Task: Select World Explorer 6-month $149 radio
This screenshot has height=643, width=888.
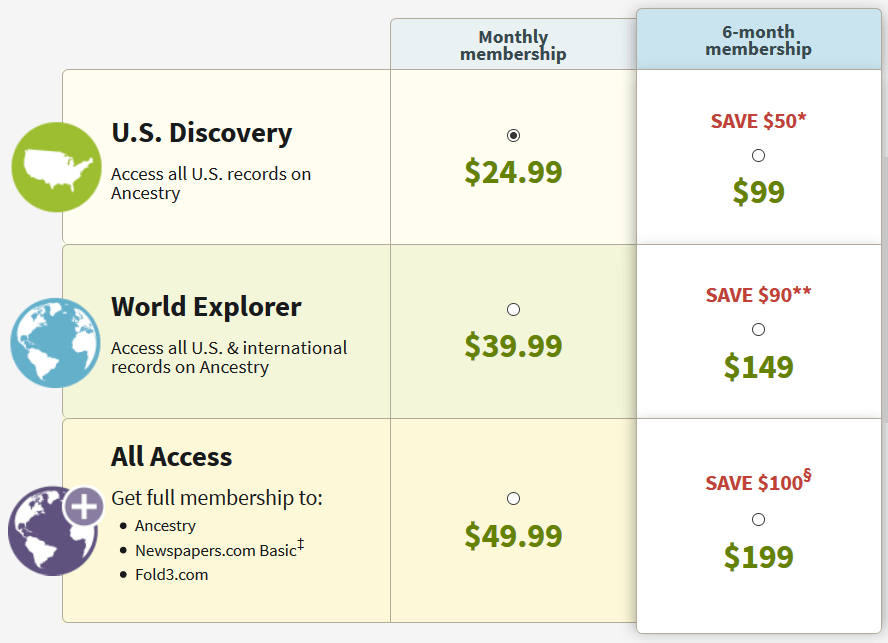Action: click(758, 329)
